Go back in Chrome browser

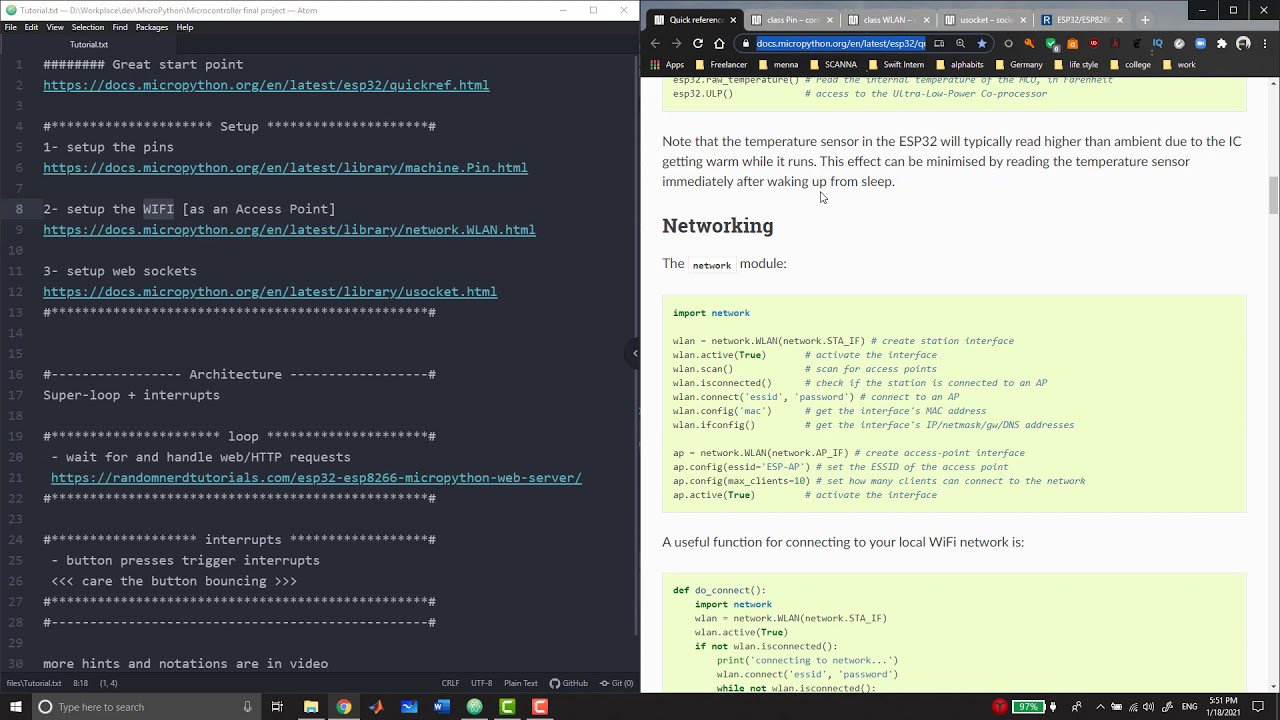pos(655,43)
